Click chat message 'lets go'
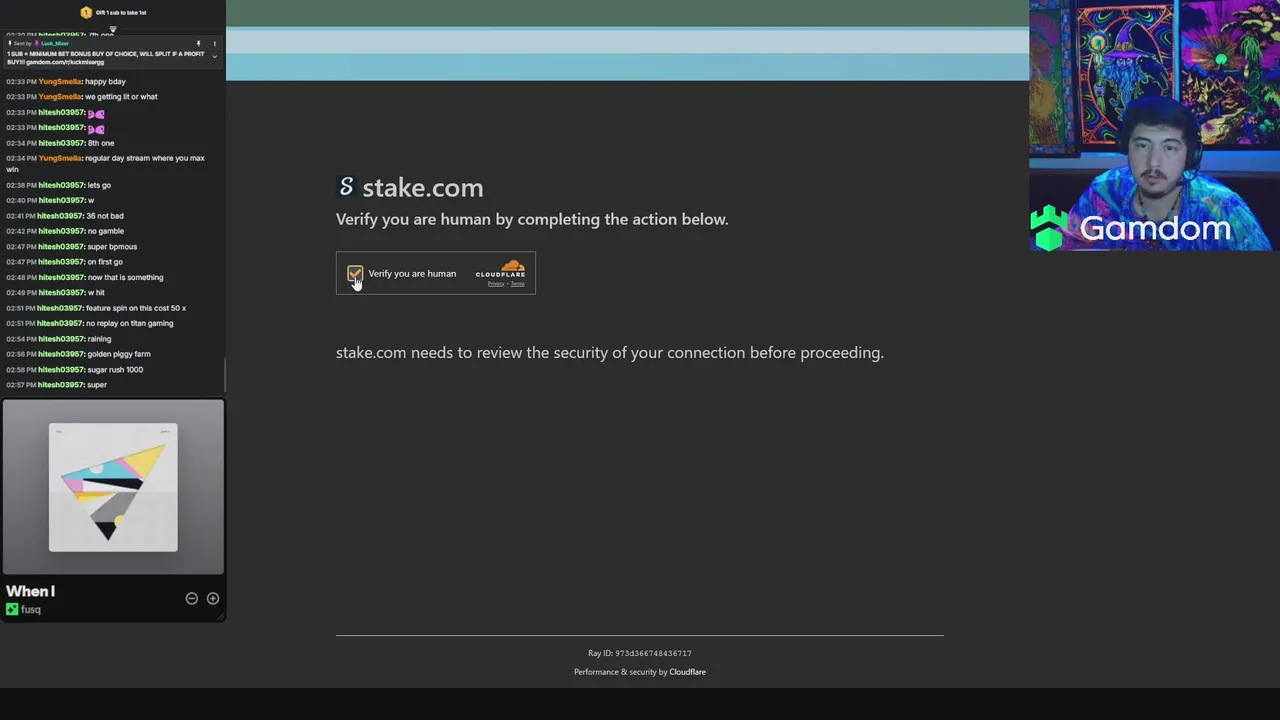The image size is (1280, 720). pyautogui.click(x=99, y=185)
